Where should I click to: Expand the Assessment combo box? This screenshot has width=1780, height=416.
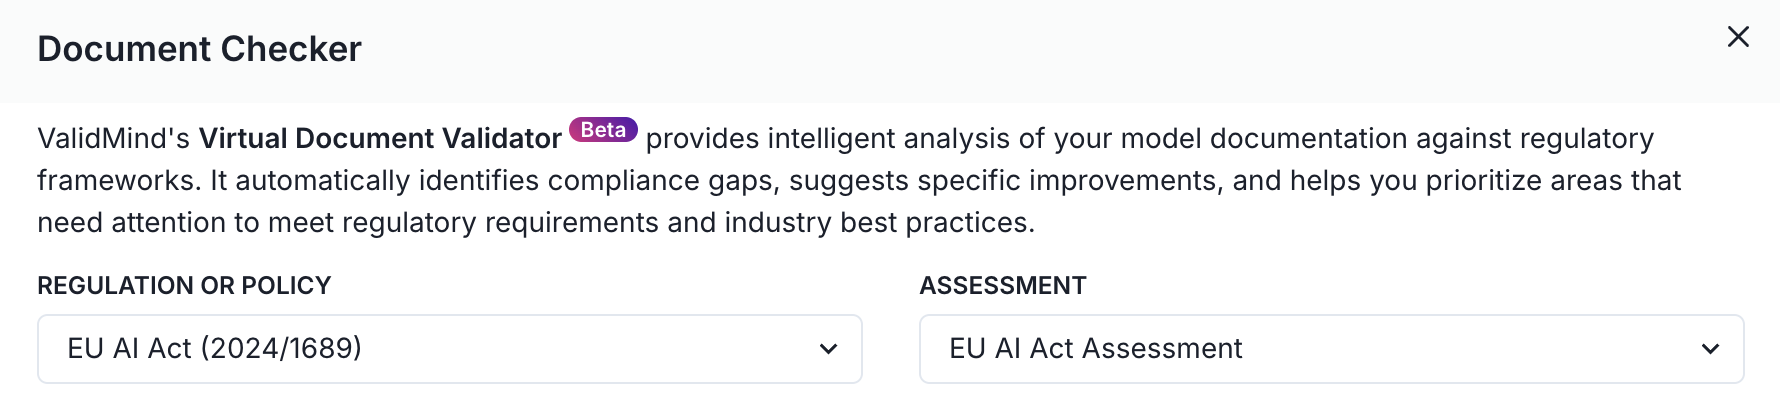pos(1331,349)
